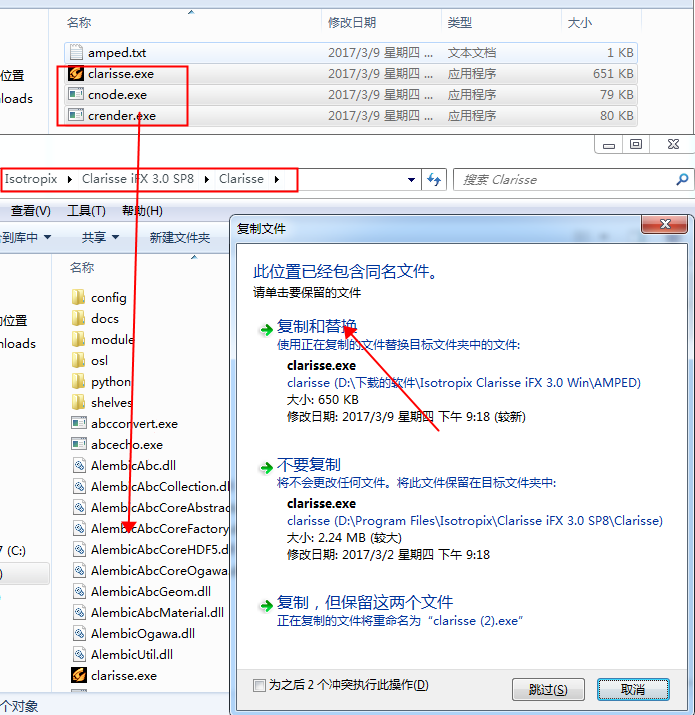Select AlembicAbcCollection.dll file icon
This screenshot has width=695, height=715.
tap(79, 486)
